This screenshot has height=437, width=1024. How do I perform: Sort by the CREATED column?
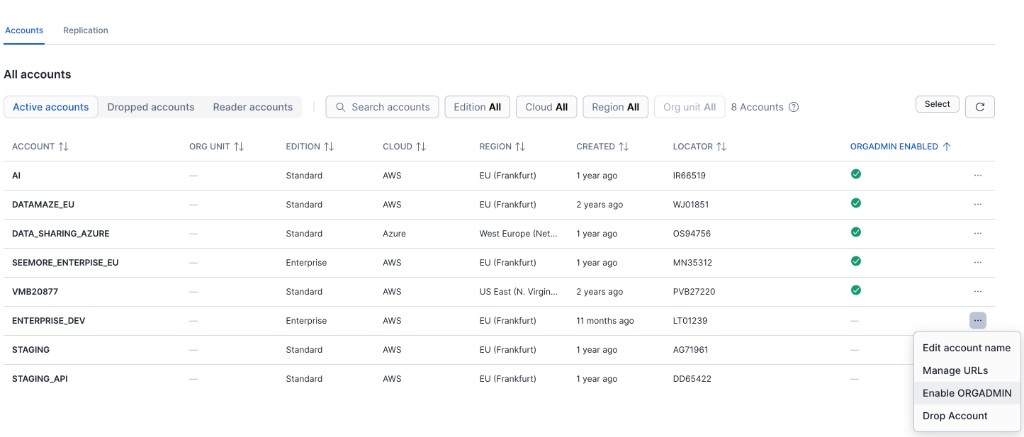point(602,147)
